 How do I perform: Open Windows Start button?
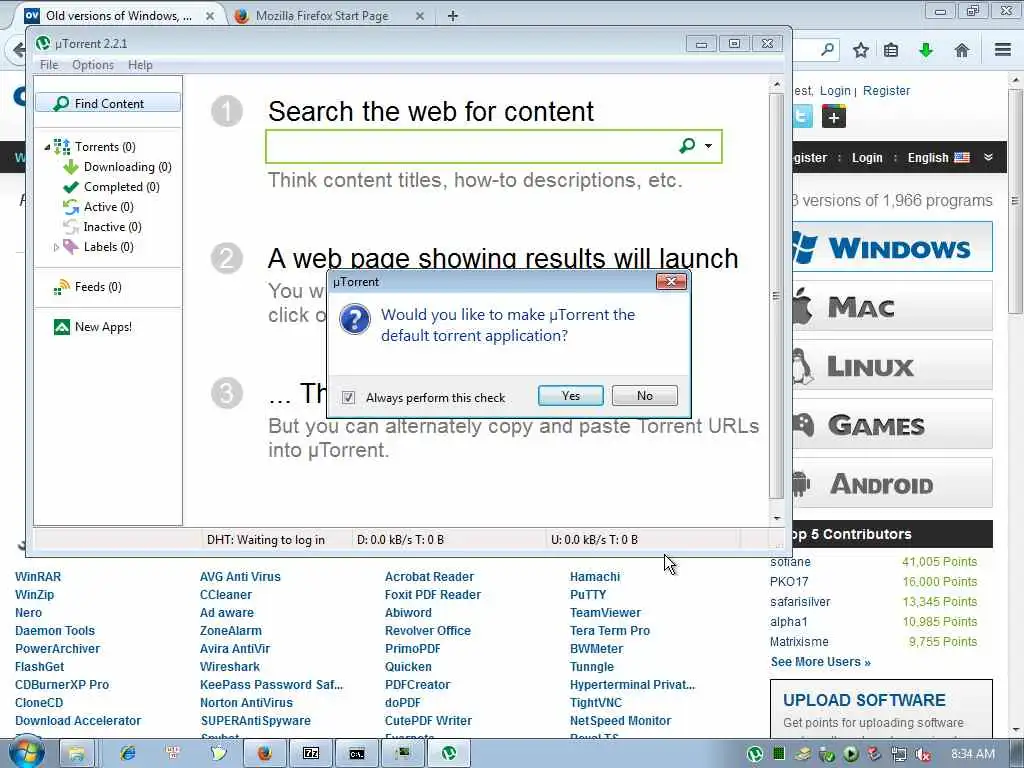[x=26, y=752]
